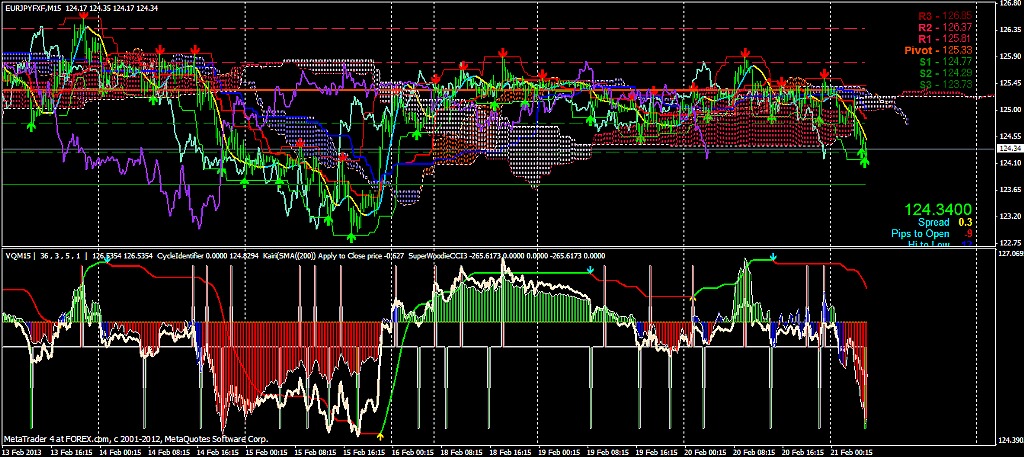Click the red down arrow at the R3 level
Viewport: 1024px width, 457px height.
[x=84, y=14]
